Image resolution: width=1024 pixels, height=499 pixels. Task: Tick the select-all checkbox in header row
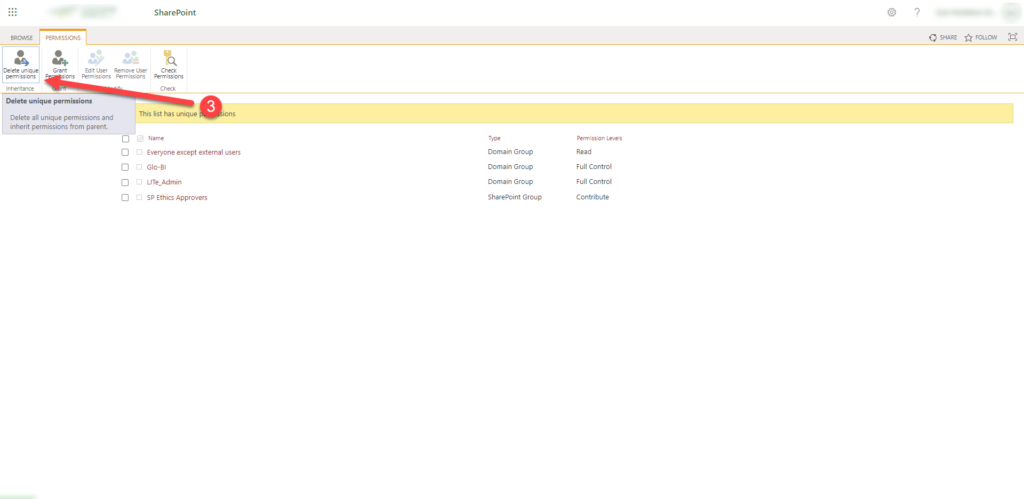[125, 138]
